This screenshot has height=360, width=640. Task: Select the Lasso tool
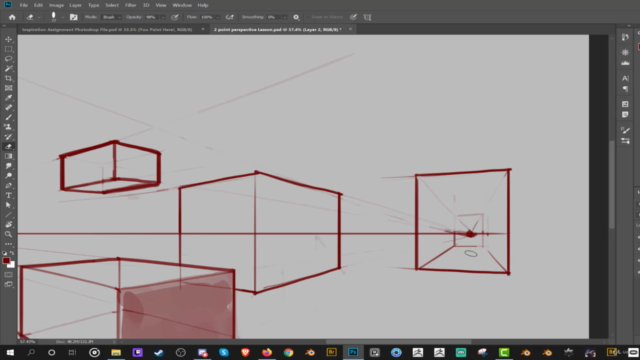[8, 59]
